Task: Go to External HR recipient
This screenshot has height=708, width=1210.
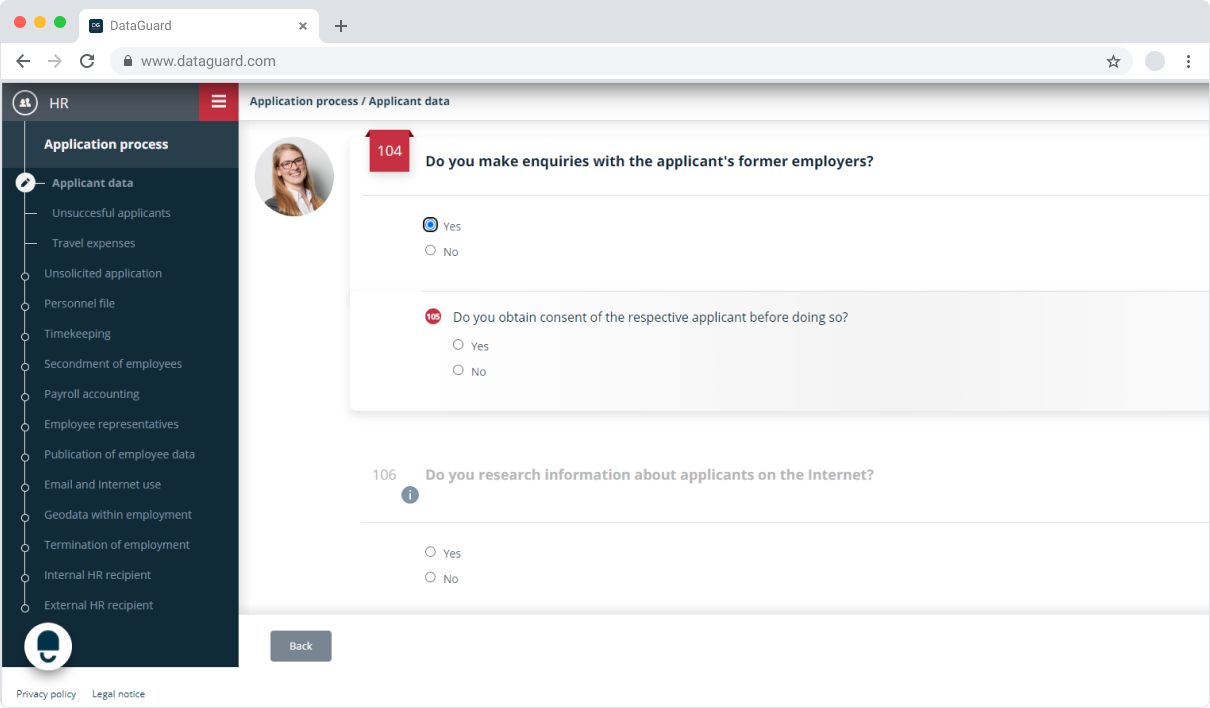Action: click(x=99, y=605)
